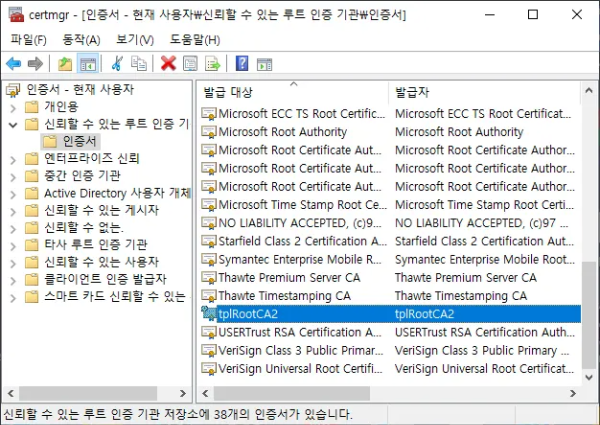Click the list vertical scrollbar down arrow
Image resolution: width=600 pixels, height=425 pixels.
point(589,377)
